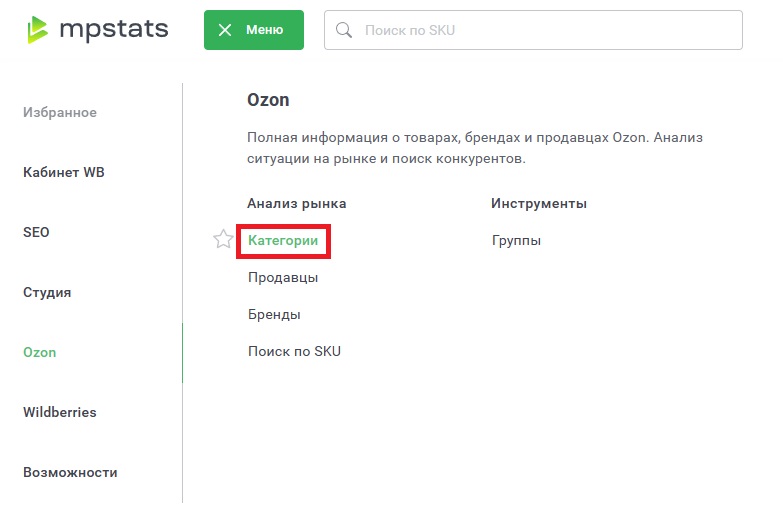Go to the SEO sidebar section
This screenshot has width=783, height=505.
coord(36,232)
